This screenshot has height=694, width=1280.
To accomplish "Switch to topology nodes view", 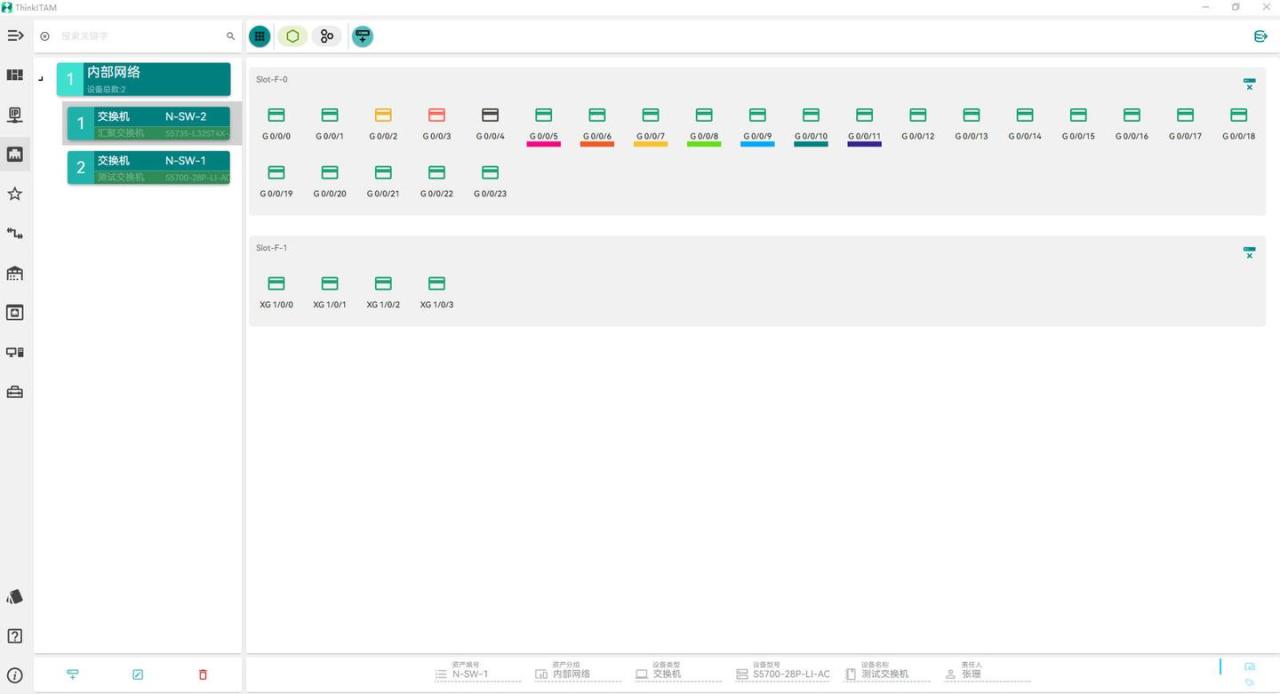I will [x=326, y=36].
